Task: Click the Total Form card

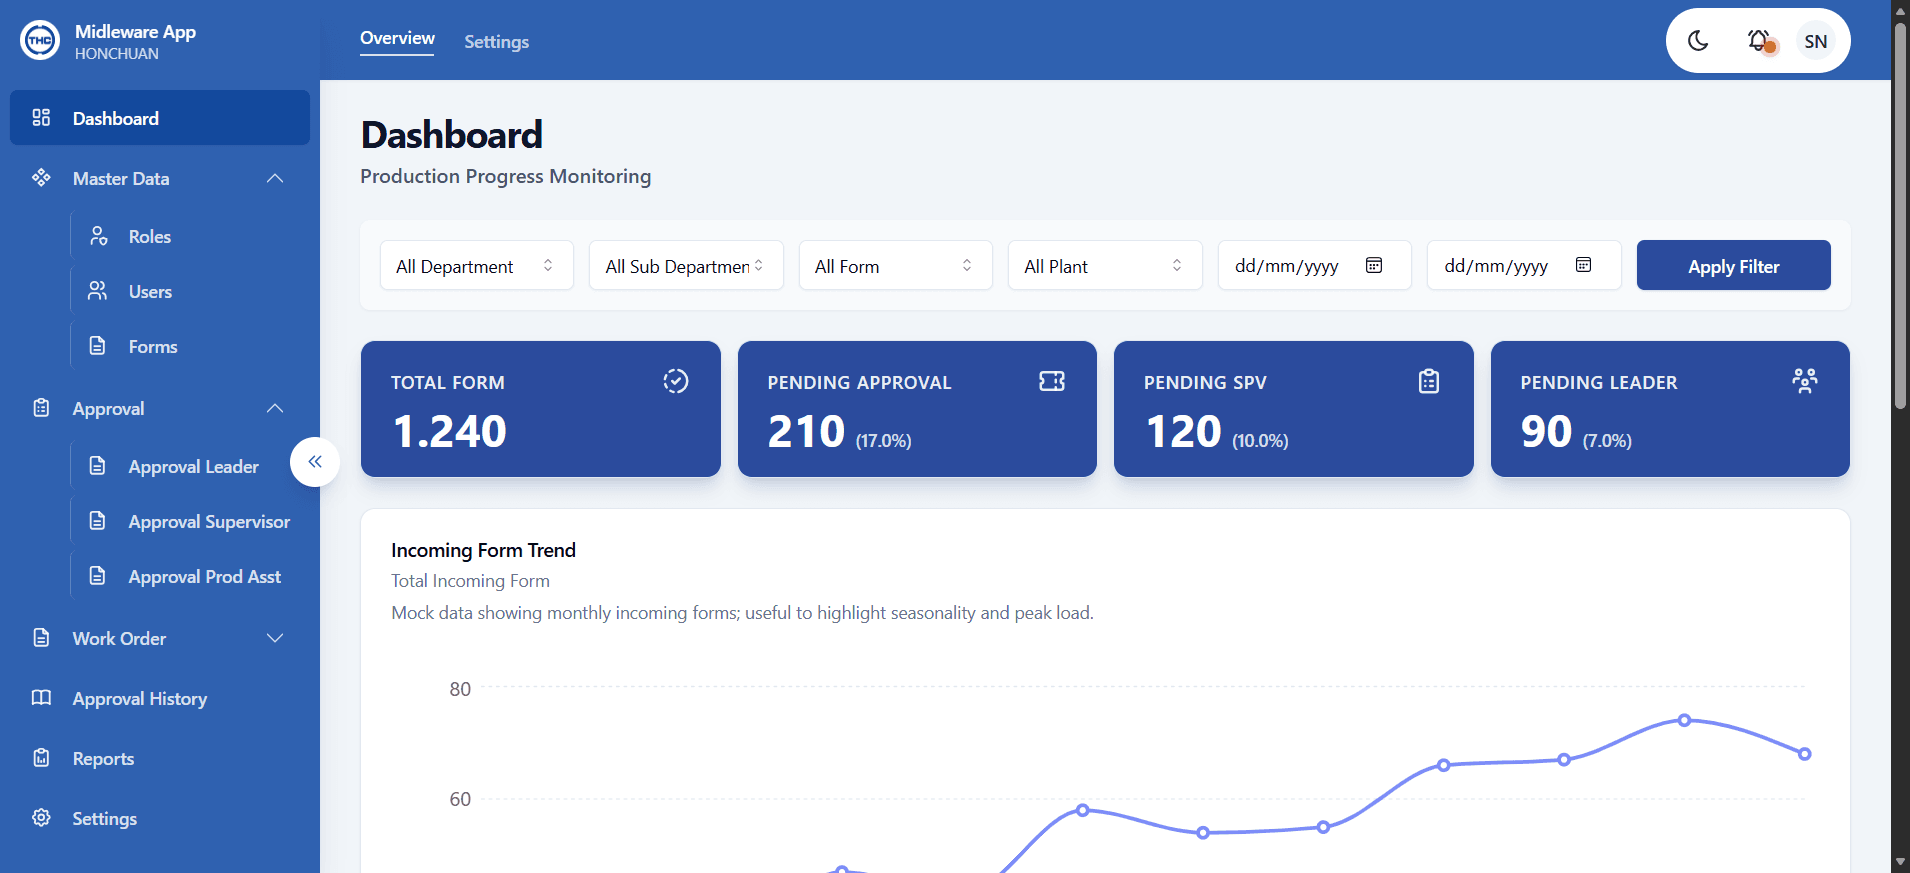Action: 541,409
